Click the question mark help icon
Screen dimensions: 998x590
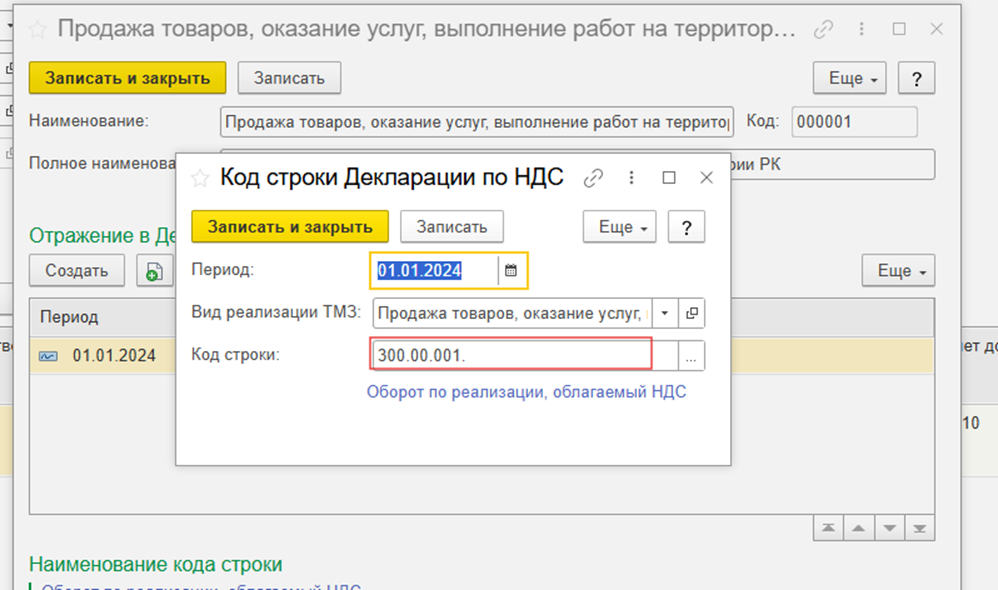coord(686,227)
